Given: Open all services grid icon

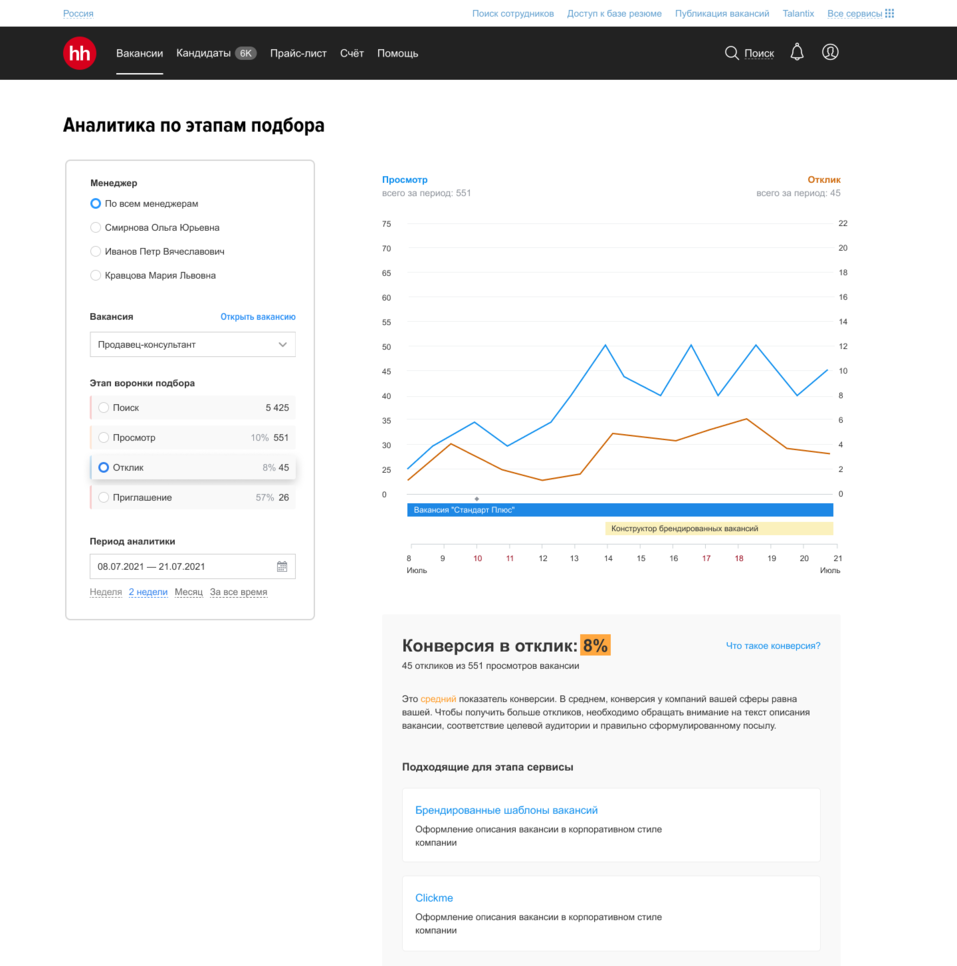Looking at the screenshot, I should click(x=890, y=14).
